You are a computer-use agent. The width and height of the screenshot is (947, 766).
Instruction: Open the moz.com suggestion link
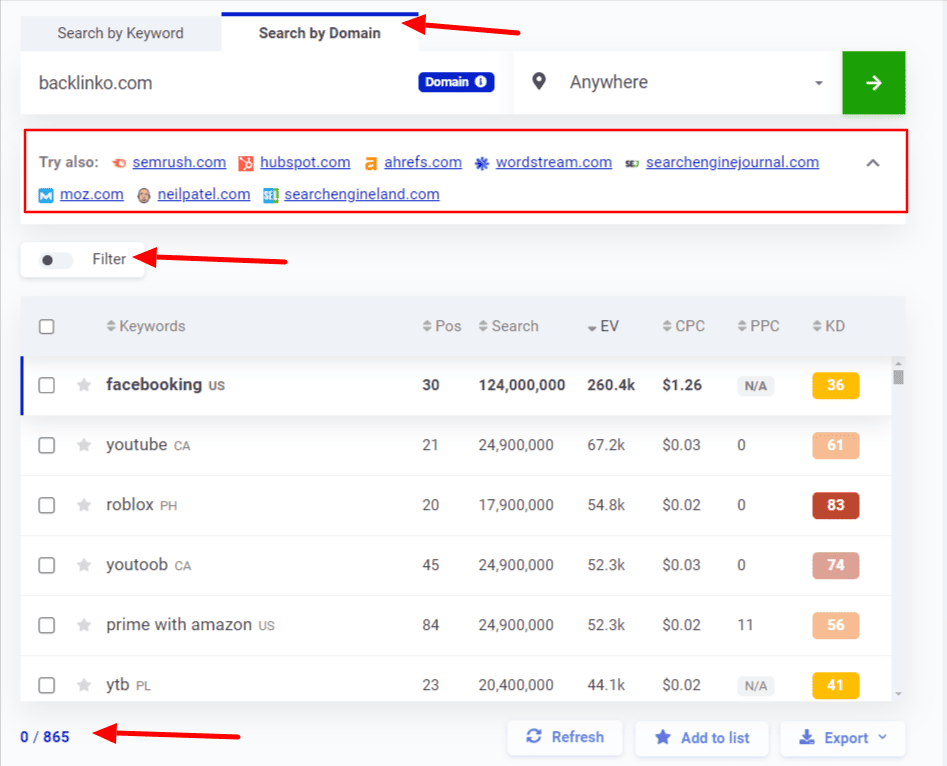click(92, 195)
